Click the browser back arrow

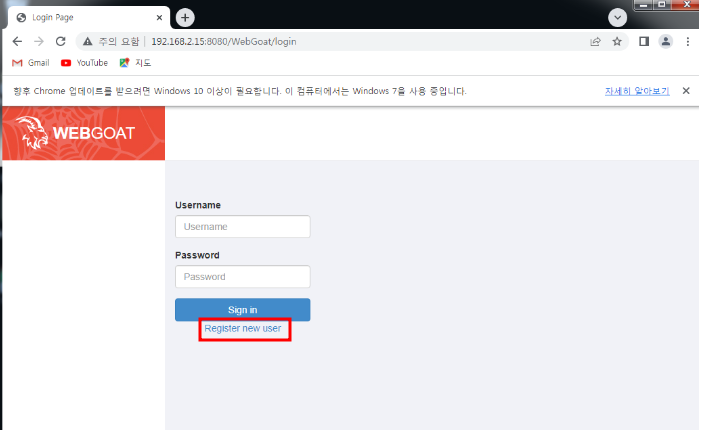coord(17,42)
